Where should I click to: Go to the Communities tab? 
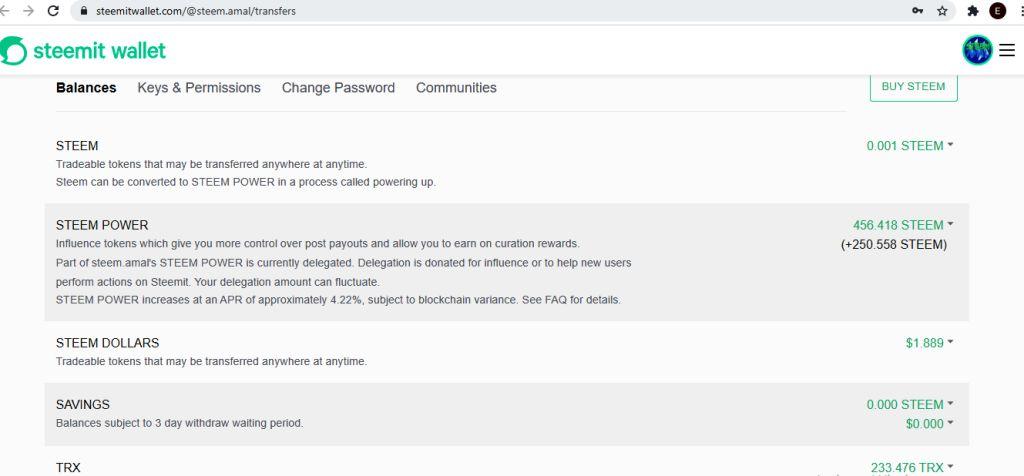point(456,88)
